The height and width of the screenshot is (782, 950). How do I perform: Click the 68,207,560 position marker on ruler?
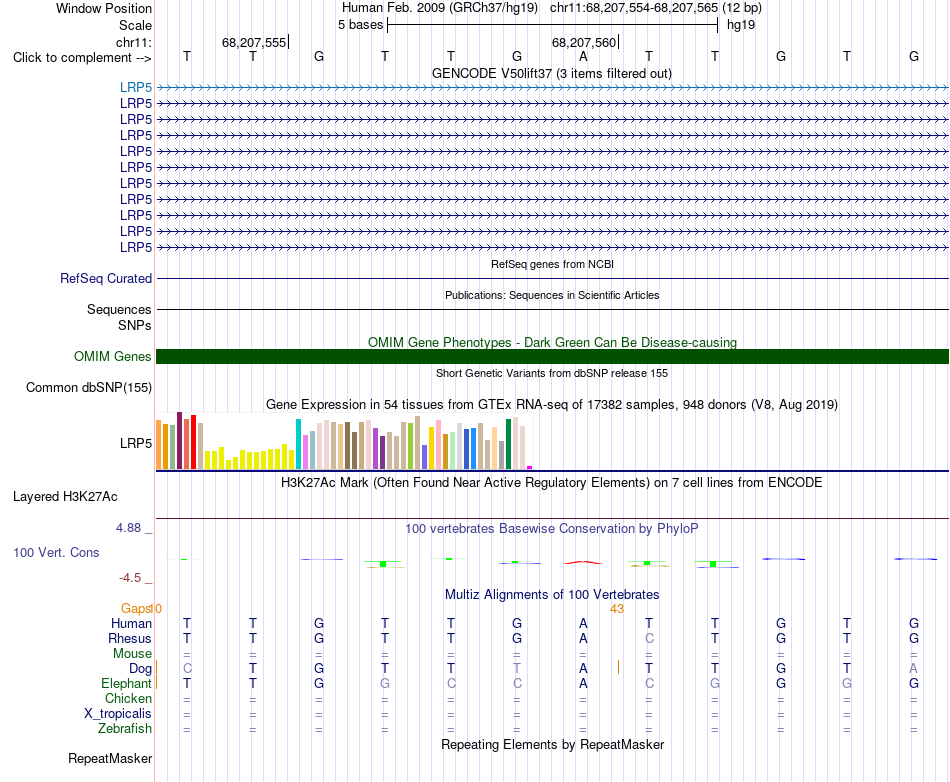click(584, 42)
